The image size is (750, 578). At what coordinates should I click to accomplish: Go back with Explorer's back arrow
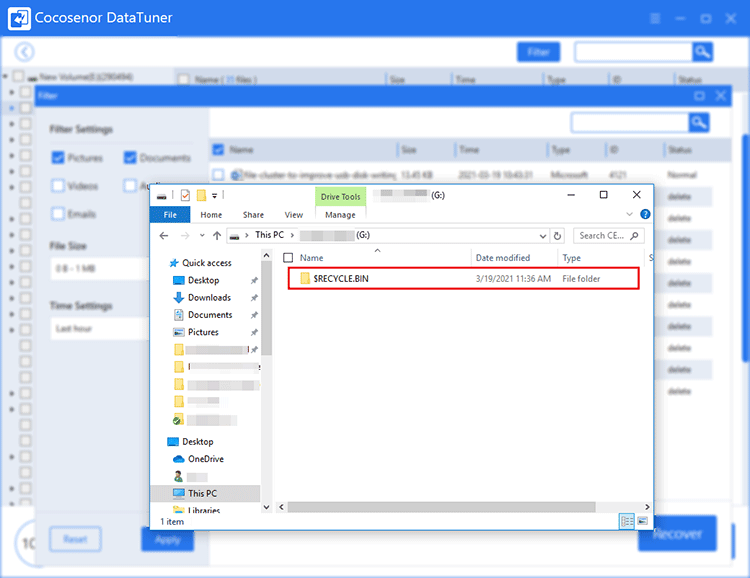pos(164,235)
